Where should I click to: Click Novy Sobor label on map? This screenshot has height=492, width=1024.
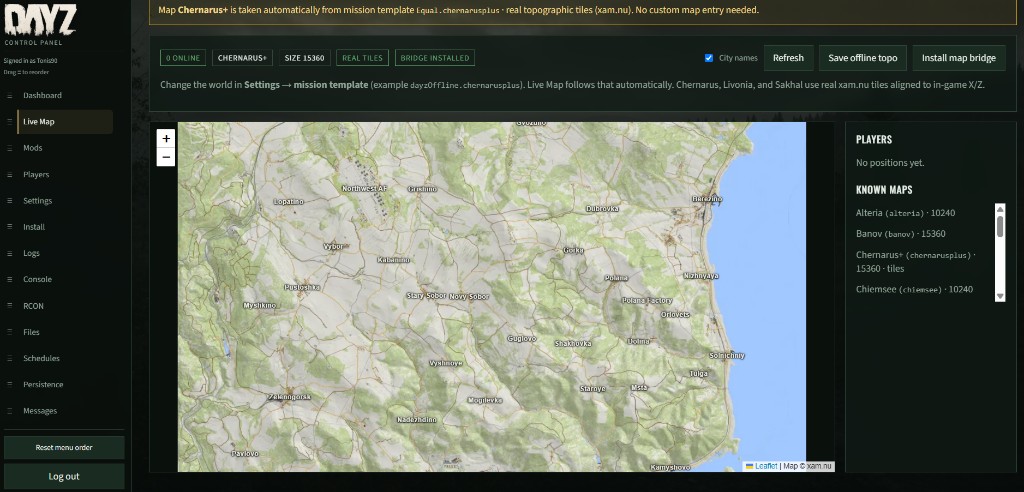469,297
